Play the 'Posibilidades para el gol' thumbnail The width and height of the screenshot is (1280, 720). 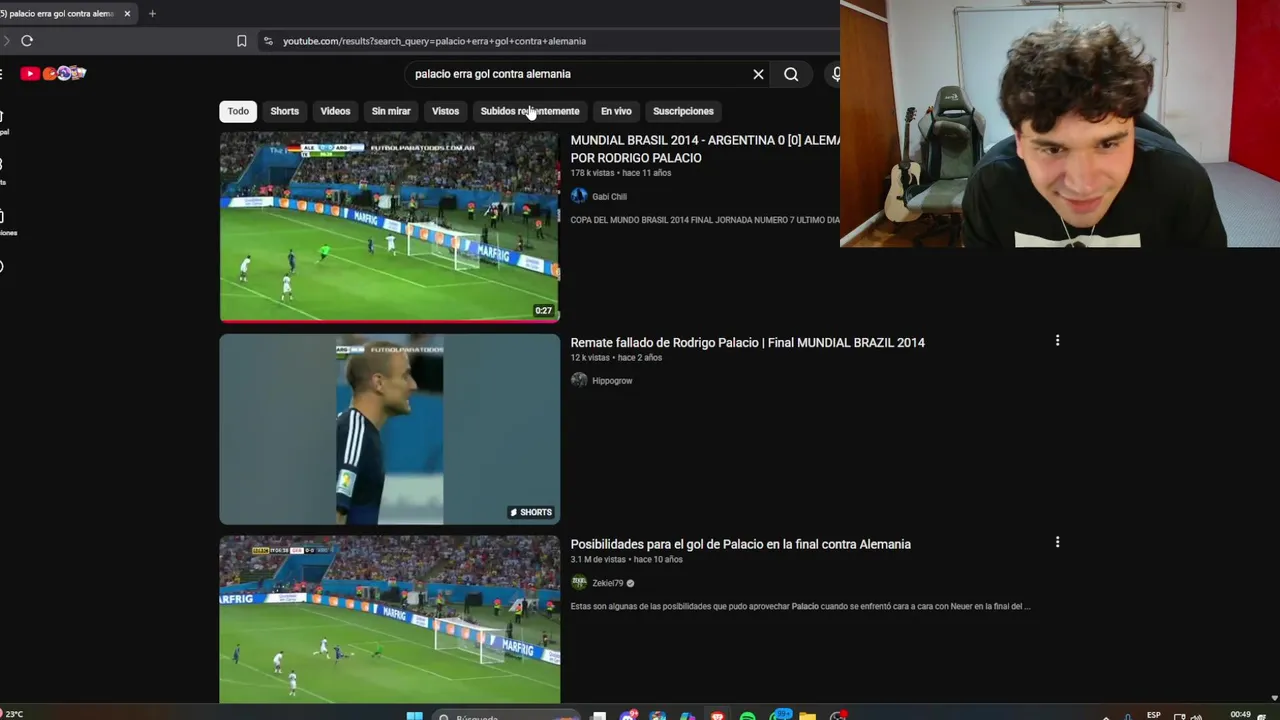pos(390,620)
